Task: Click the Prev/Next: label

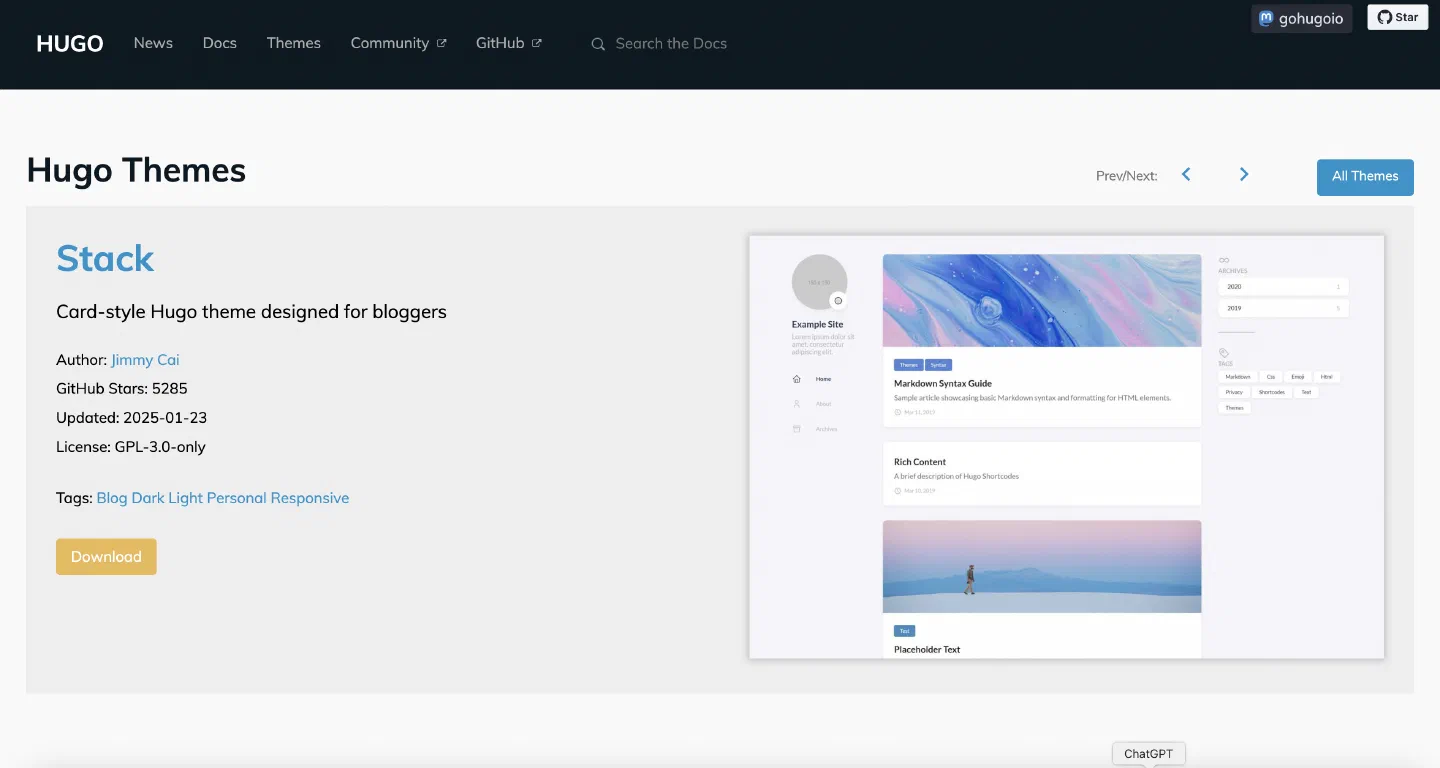Action: pos(1127,176)
